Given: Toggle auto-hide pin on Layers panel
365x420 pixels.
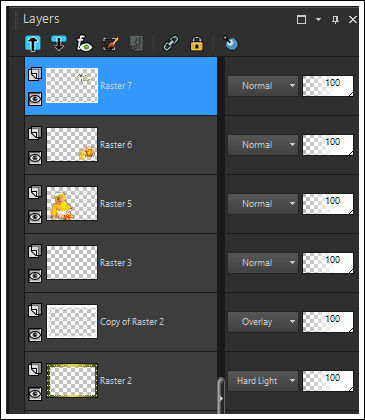Looking at the screenshot, I should [x=335, y=20].
